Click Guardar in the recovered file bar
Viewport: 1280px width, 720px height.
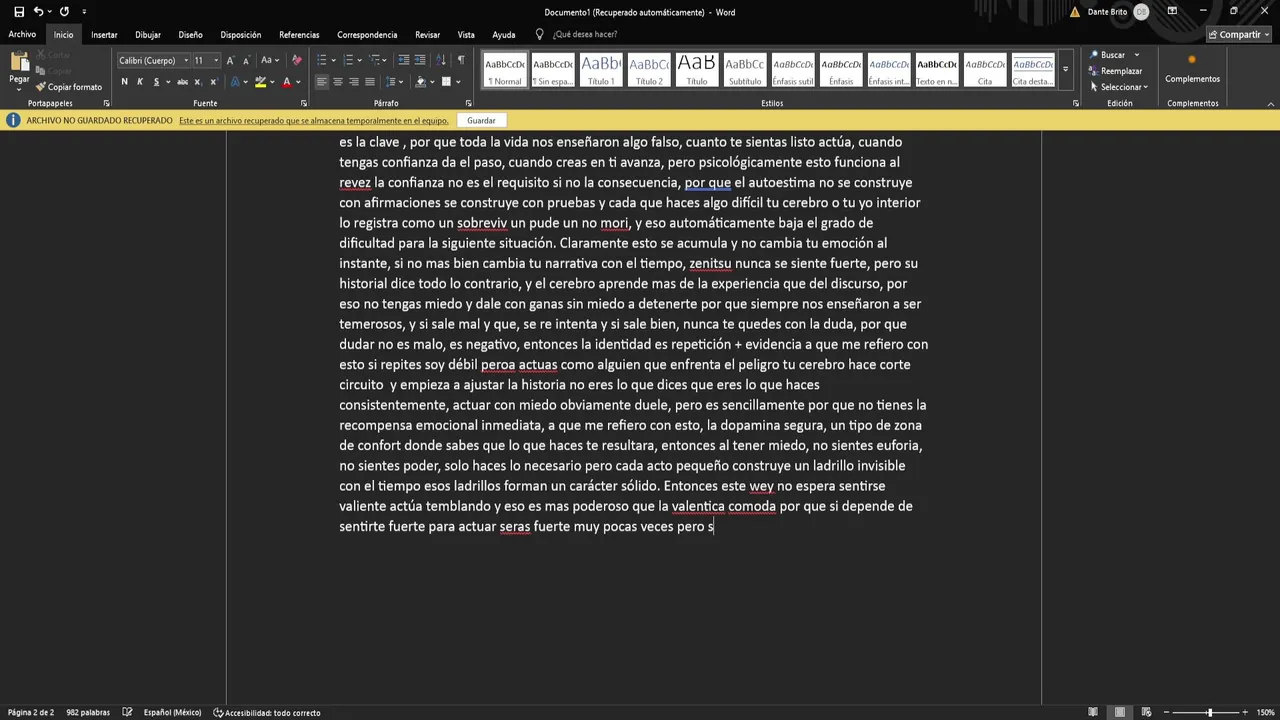[481, 120]
